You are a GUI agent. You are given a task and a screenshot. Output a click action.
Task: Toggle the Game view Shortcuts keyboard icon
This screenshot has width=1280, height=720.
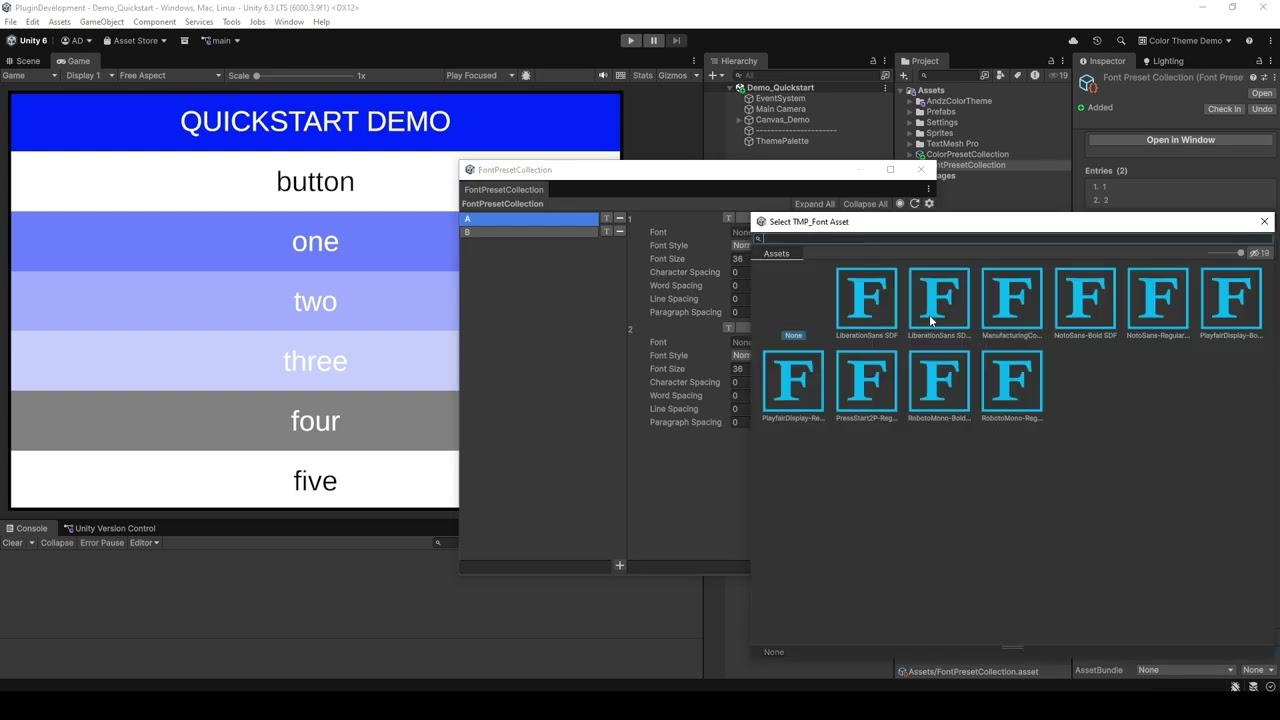(621, 76)
